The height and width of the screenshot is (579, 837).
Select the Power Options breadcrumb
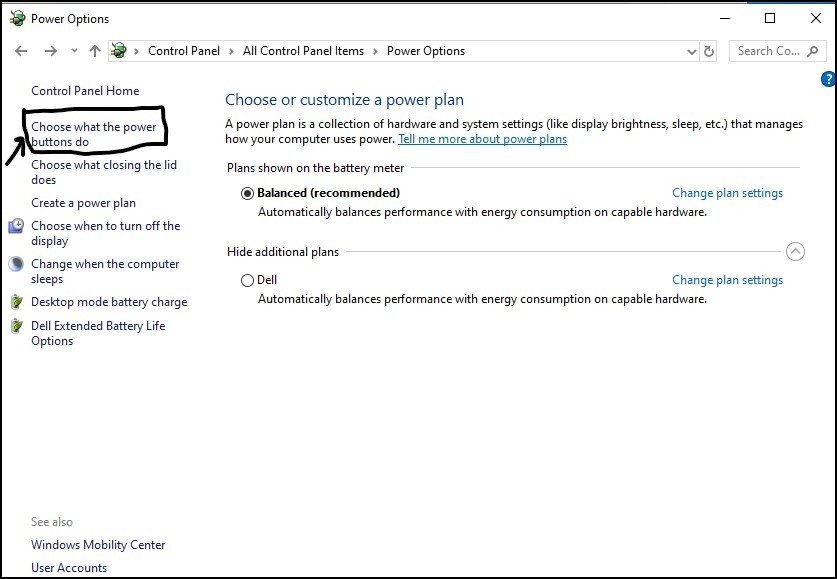(425, 51)
